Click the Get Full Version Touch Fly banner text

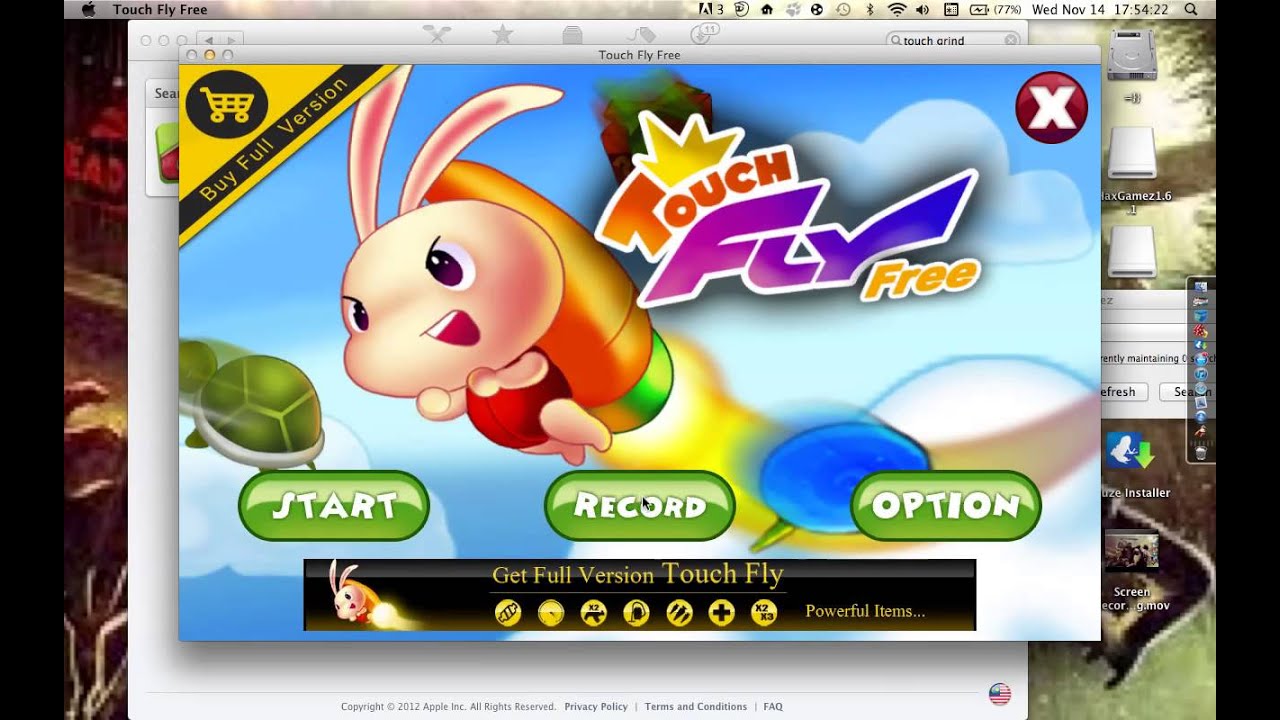tap(638, 574)
